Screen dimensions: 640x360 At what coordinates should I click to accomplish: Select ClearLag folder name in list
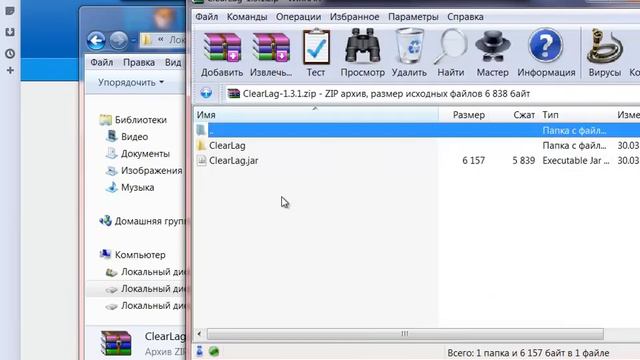pos(227,145)
